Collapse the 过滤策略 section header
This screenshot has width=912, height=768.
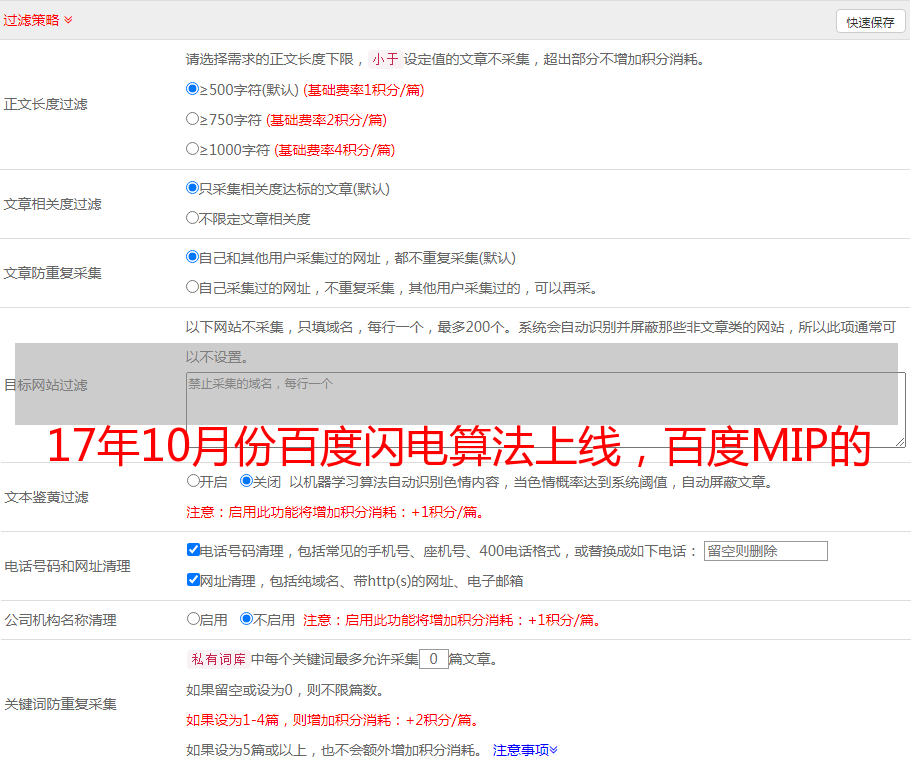pyautogui.click(x=38, y=20)
